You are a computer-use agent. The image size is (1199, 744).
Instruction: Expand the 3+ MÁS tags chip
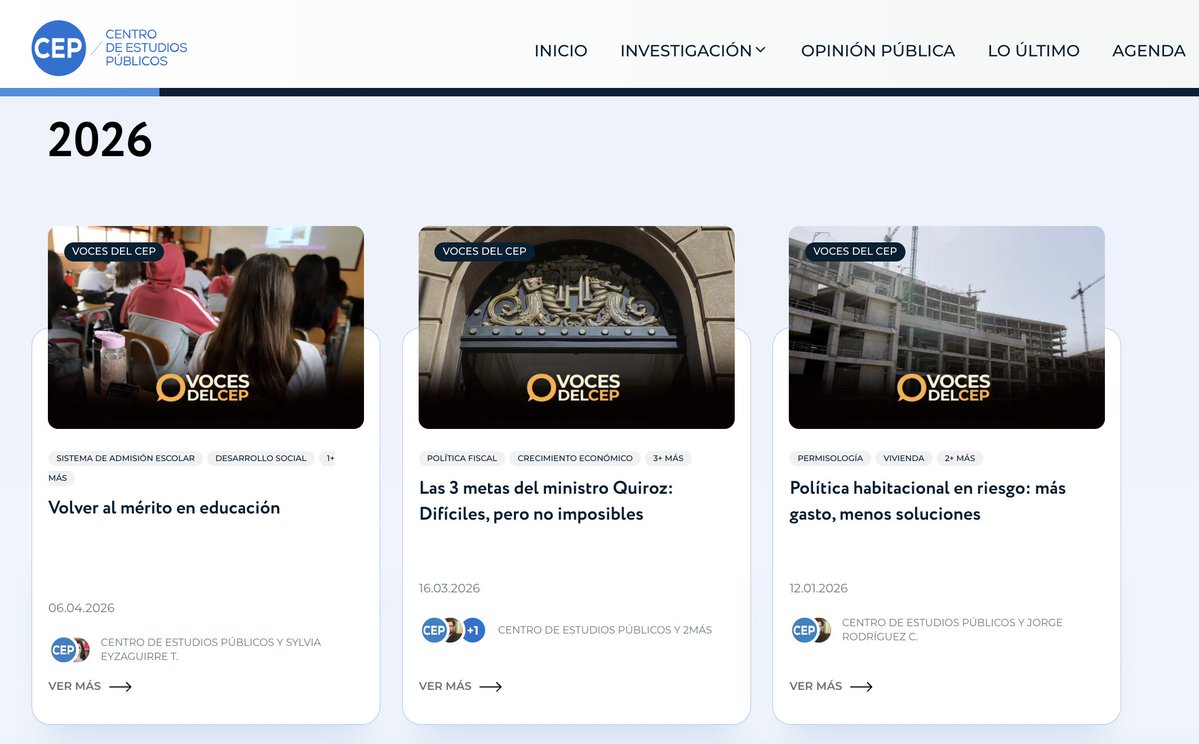(668, 458)
